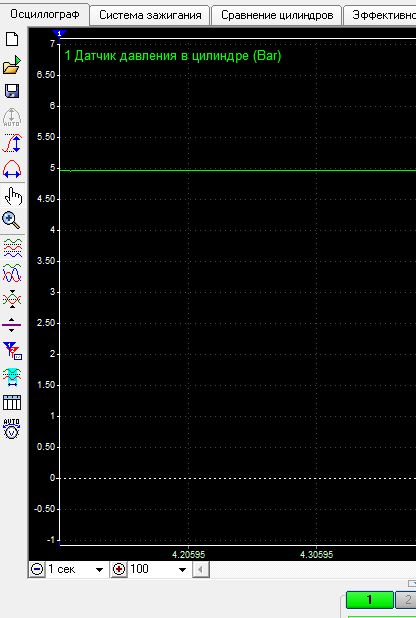Toggle channel 1 green button
Screen dimensions: 416x618
(x=369, y=599)
